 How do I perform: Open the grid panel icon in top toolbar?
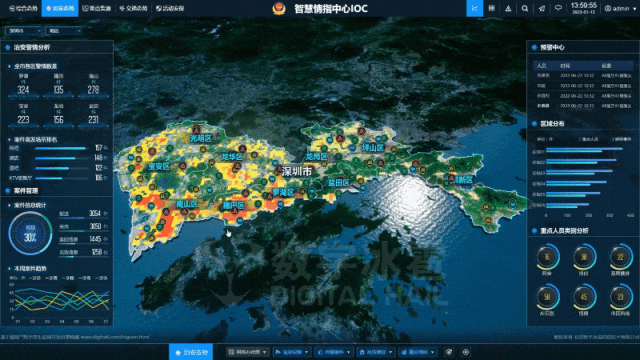click(x=491, y=8)
